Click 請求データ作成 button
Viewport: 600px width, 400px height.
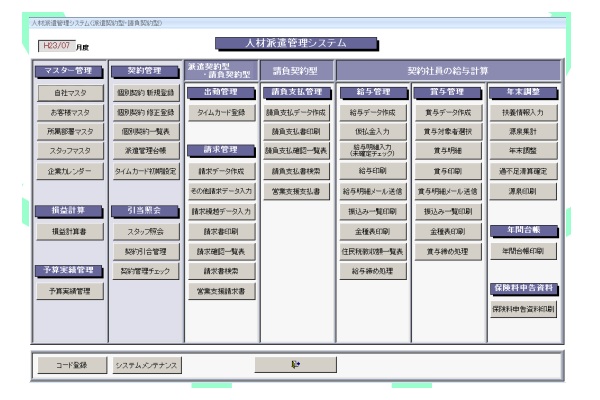[221, 171]
